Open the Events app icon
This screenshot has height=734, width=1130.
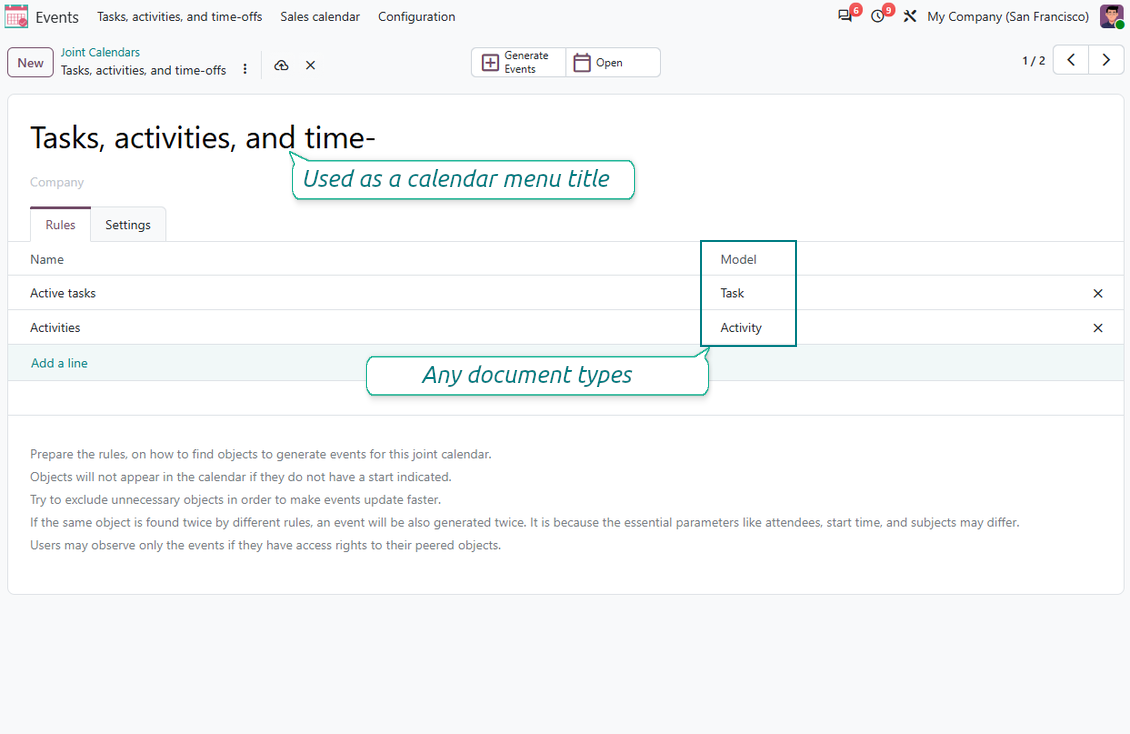coord(16,16)
